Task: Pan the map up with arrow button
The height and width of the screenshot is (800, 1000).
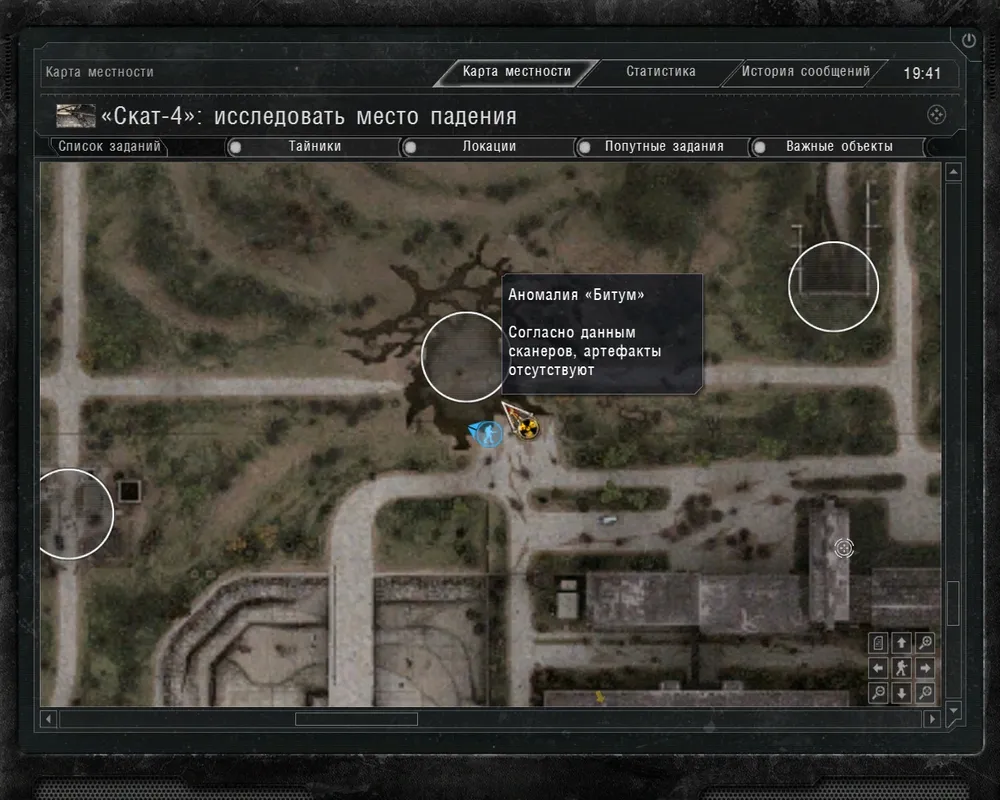Action: click(x=902, y=642)
